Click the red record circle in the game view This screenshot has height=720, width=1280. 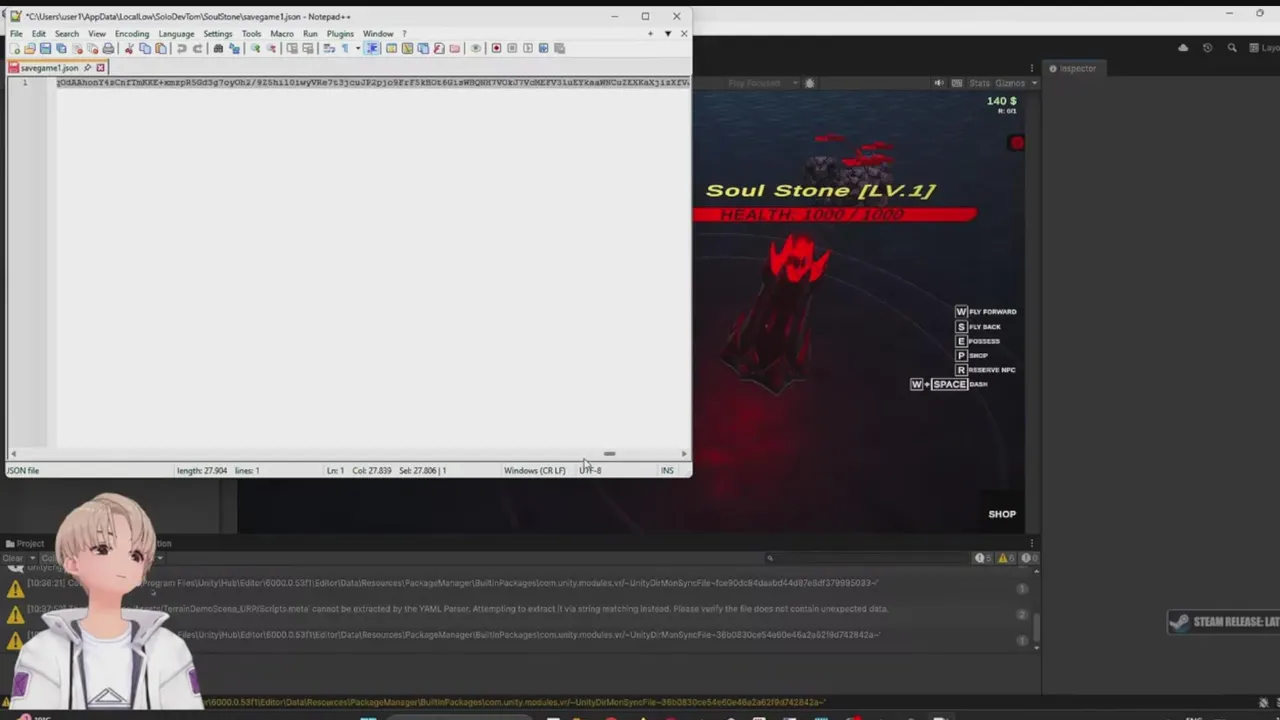tap(1017, 143)
